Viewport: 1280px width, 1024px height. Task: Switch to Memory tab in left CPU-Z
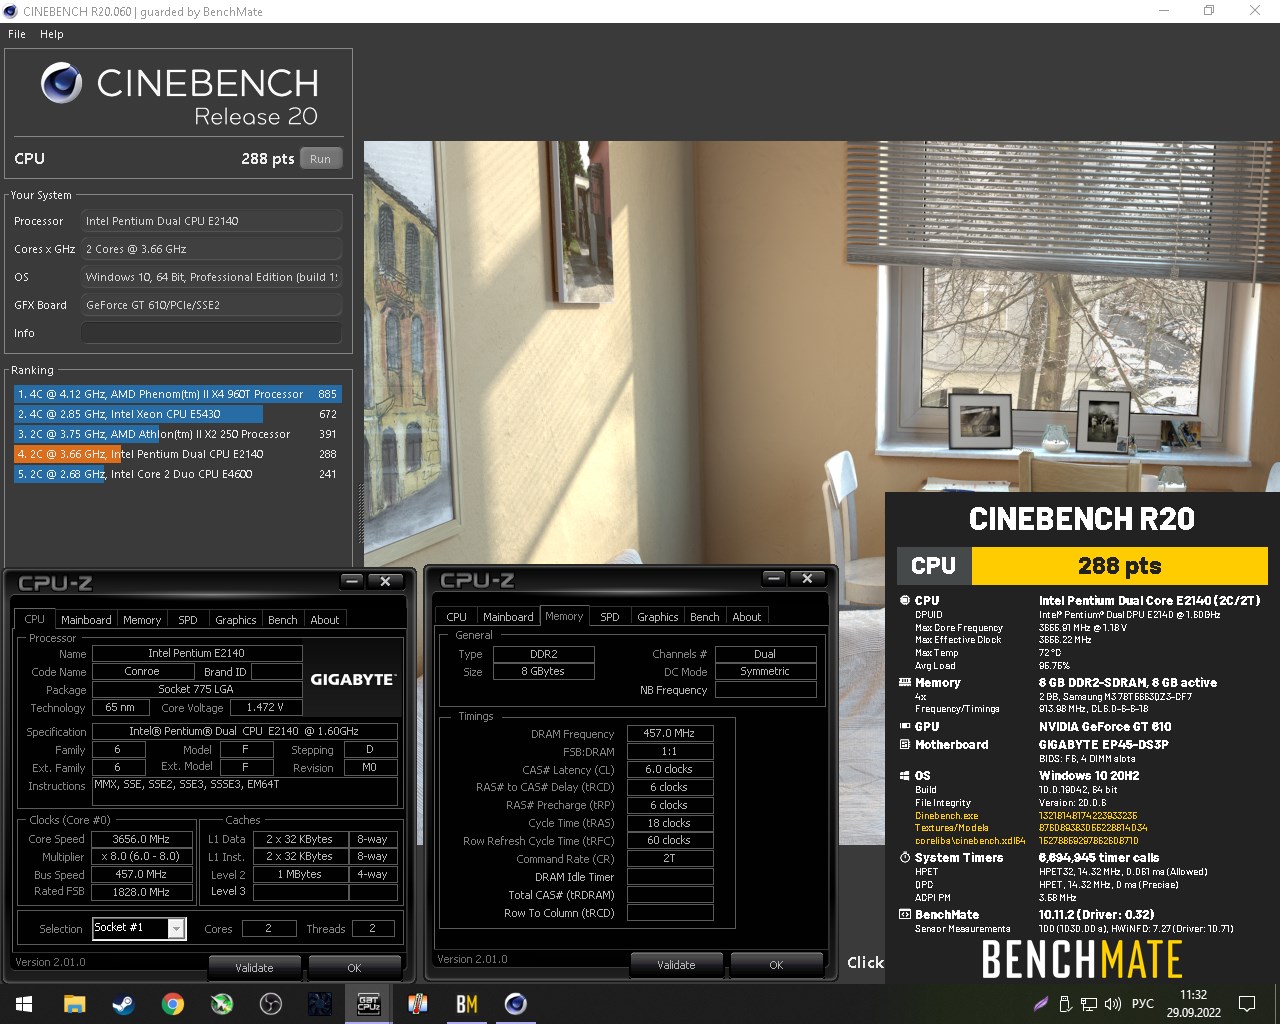[x=142, y=620]
